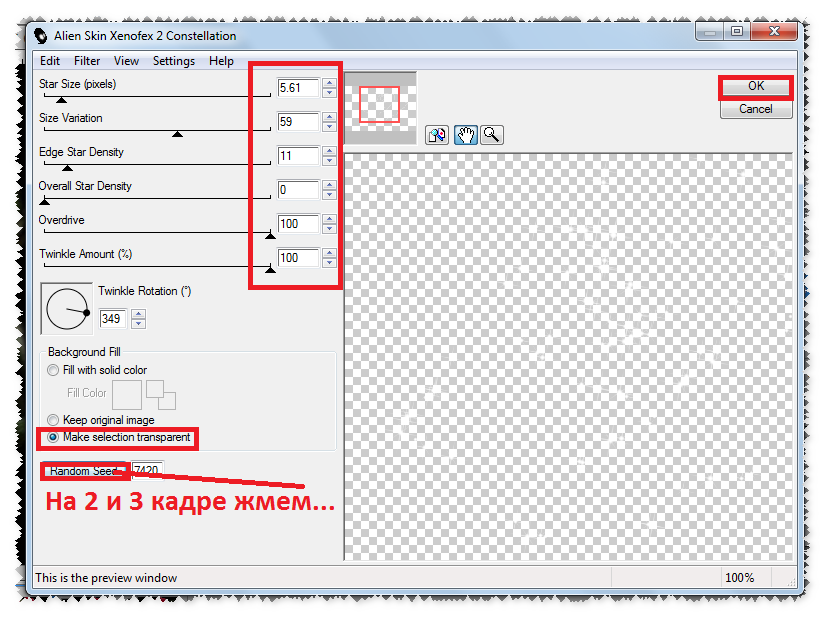The width and height of the screenshot is (826, 618).
Task: Minimize the Constellation dialog window
Action: pyautogui.click(x=710, y=32)
